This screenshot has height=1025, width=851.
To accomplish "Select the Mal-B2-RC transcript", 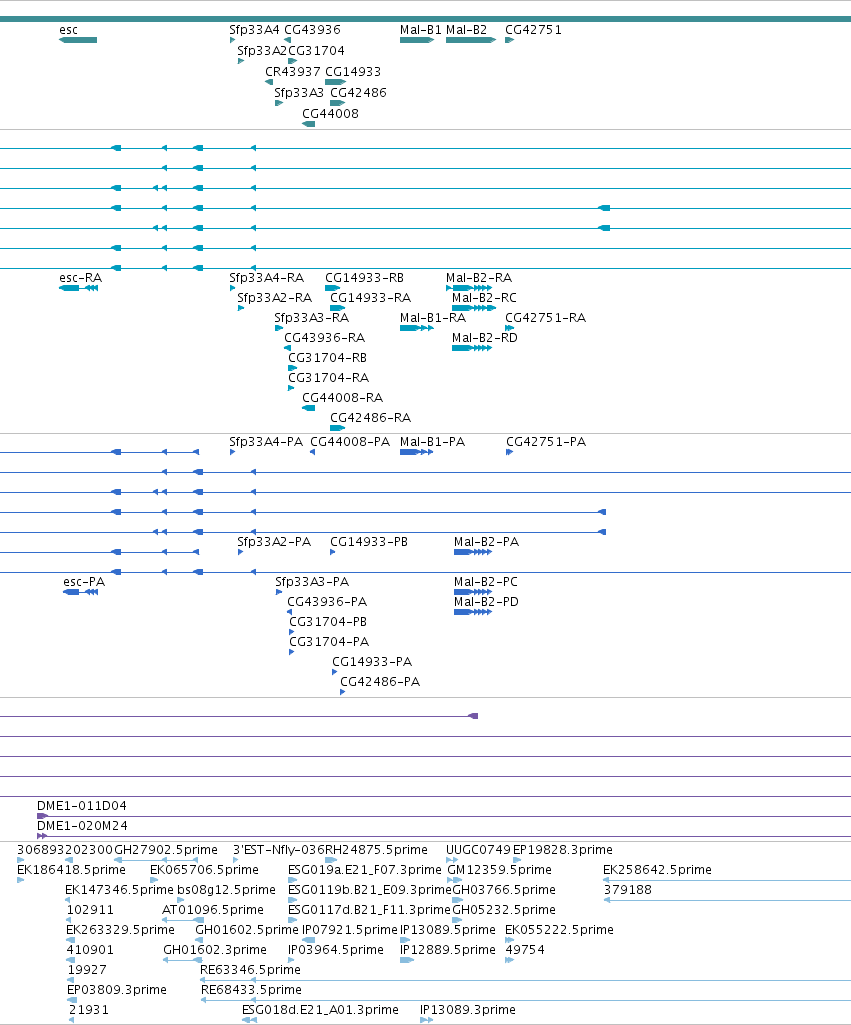I will [484, 298].
